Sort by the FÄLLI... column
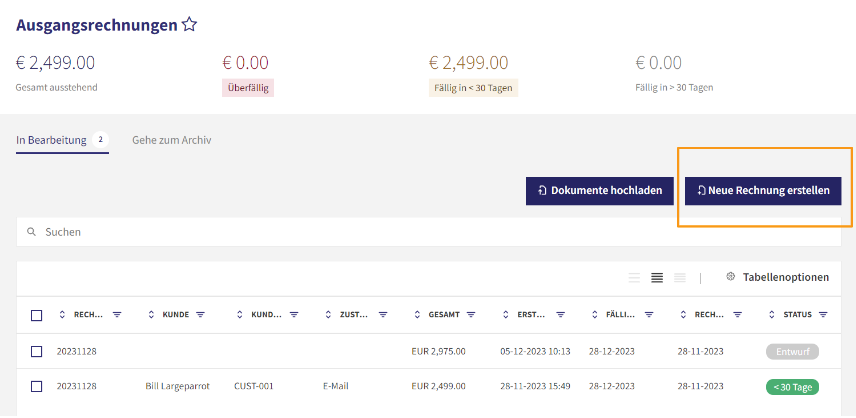This screenshot has height=418, width=856. (595, 315)
